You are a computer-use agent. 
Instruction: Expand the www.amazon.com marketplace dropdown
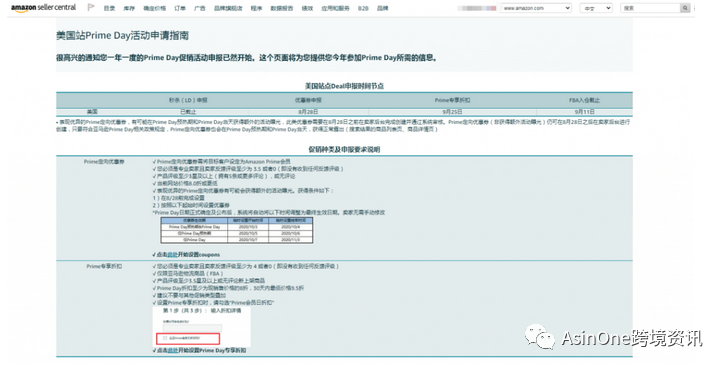click(536, 8)
